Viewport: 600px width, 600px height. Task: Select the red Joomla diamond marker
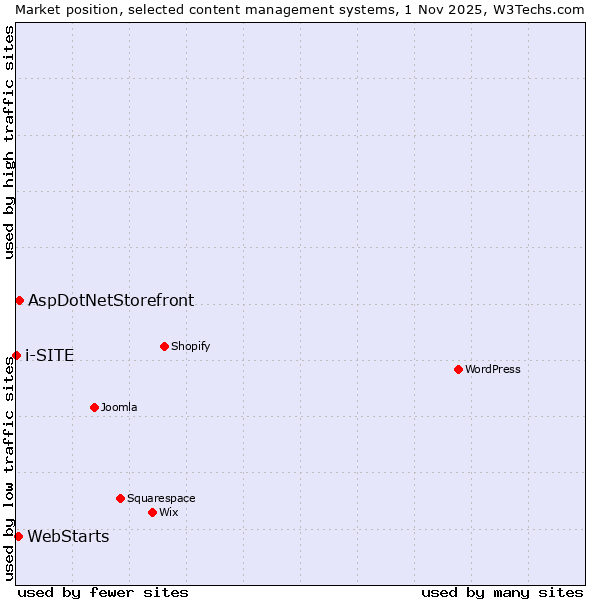[94, 407]
